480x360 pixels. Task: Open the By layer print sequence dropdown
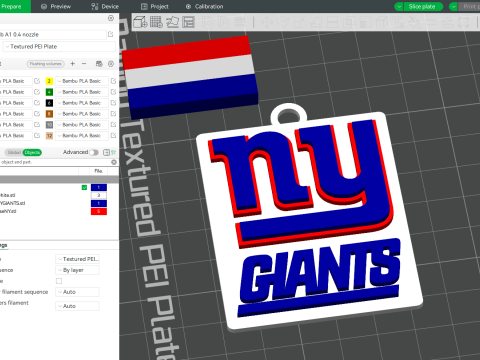[77, 270]
